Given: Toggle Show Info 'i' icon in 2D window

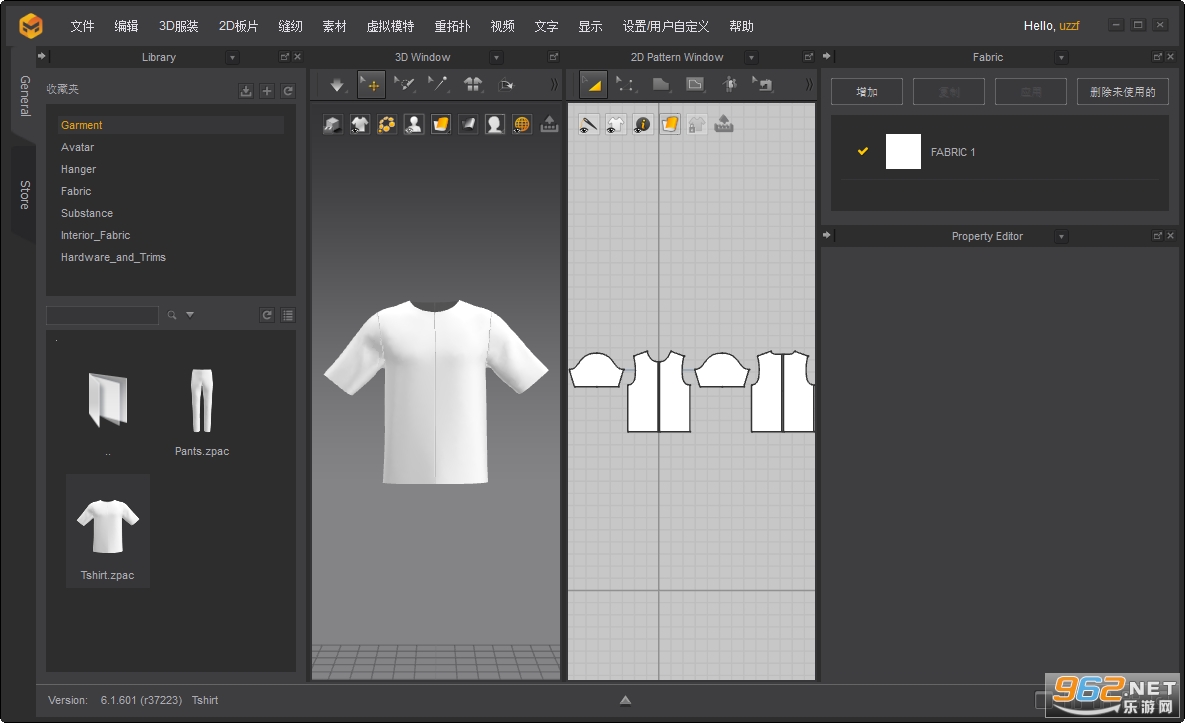Looking at the screenshot, I should [642, 124].
